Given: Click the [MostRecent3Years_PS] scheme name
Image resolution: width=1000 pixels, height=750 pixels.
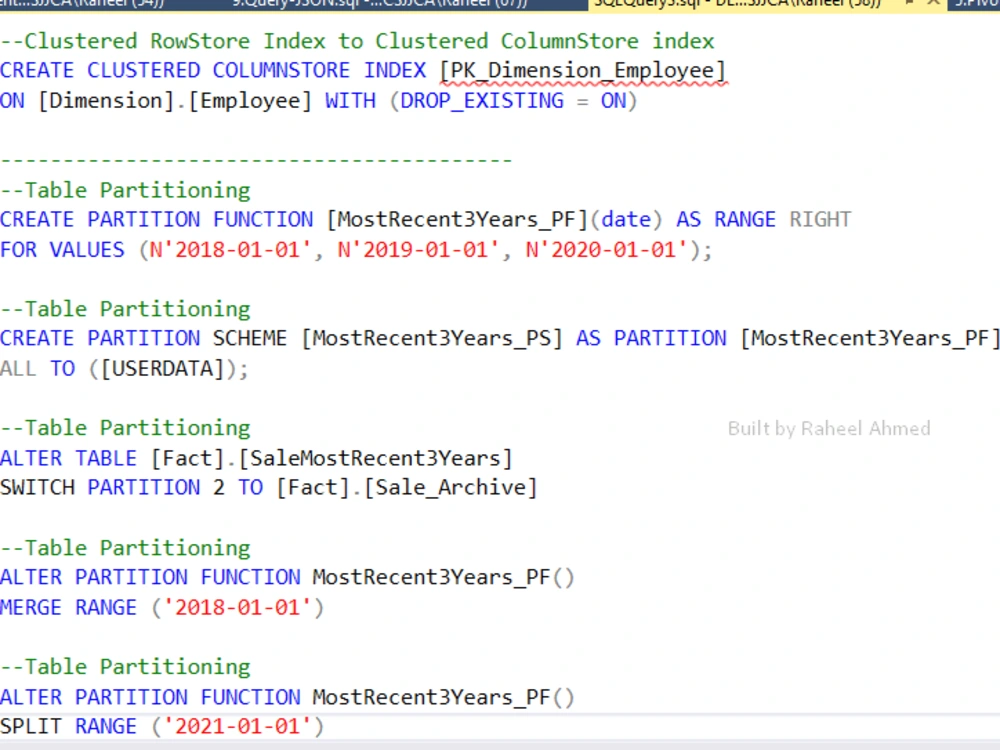Looking at the screenshot, I should [x=432, y=339].
